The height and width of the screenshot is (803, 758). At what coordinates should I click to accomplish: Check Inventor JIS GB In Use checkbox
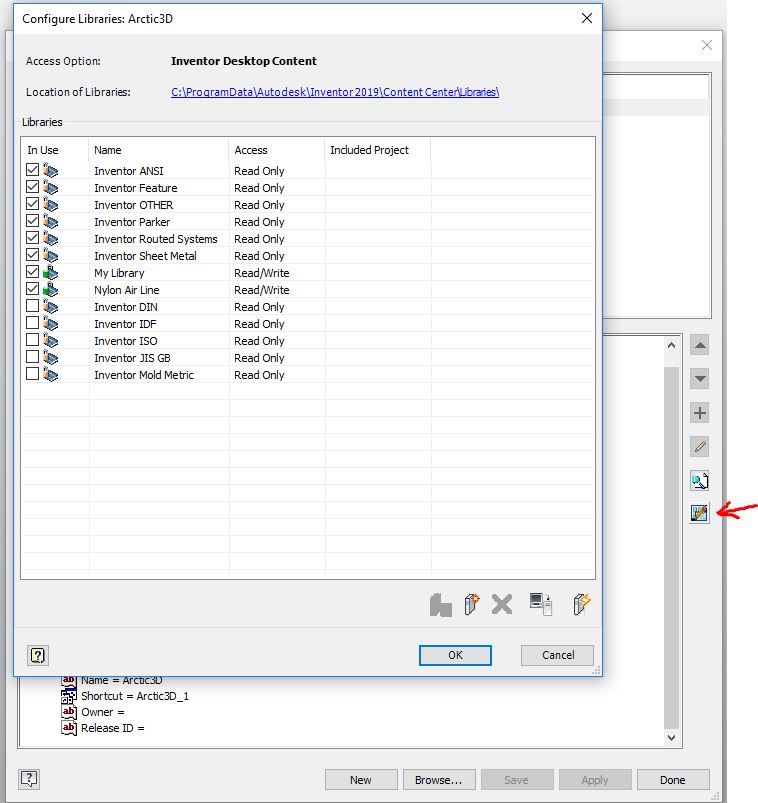pyautogui.click(x=32, y=356)
